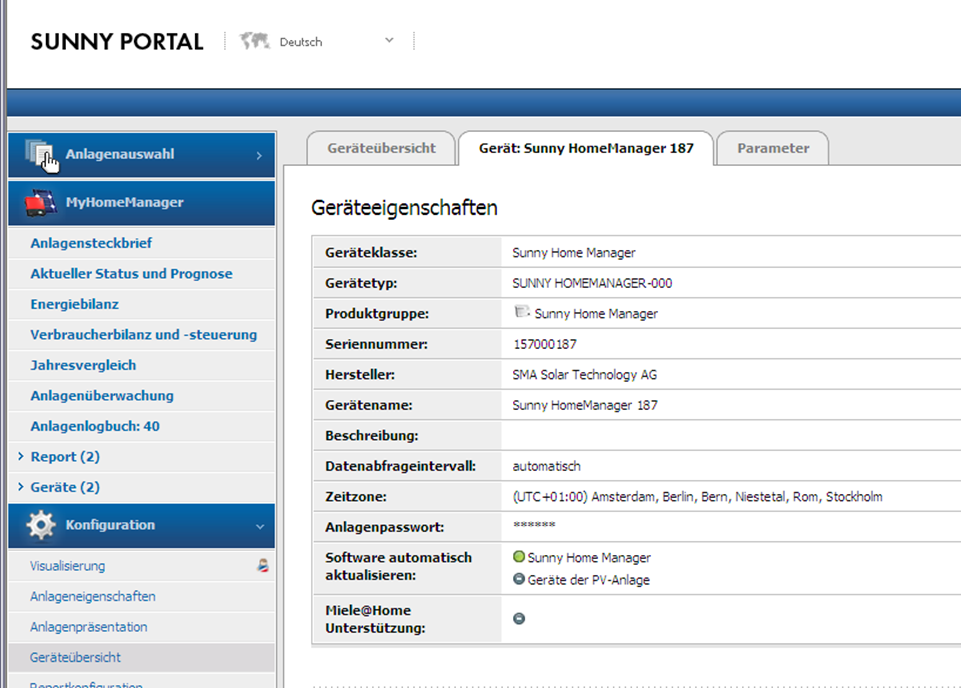
Task: Click the Datenabfrageintervall value automatisch
Action: point(547,466)
